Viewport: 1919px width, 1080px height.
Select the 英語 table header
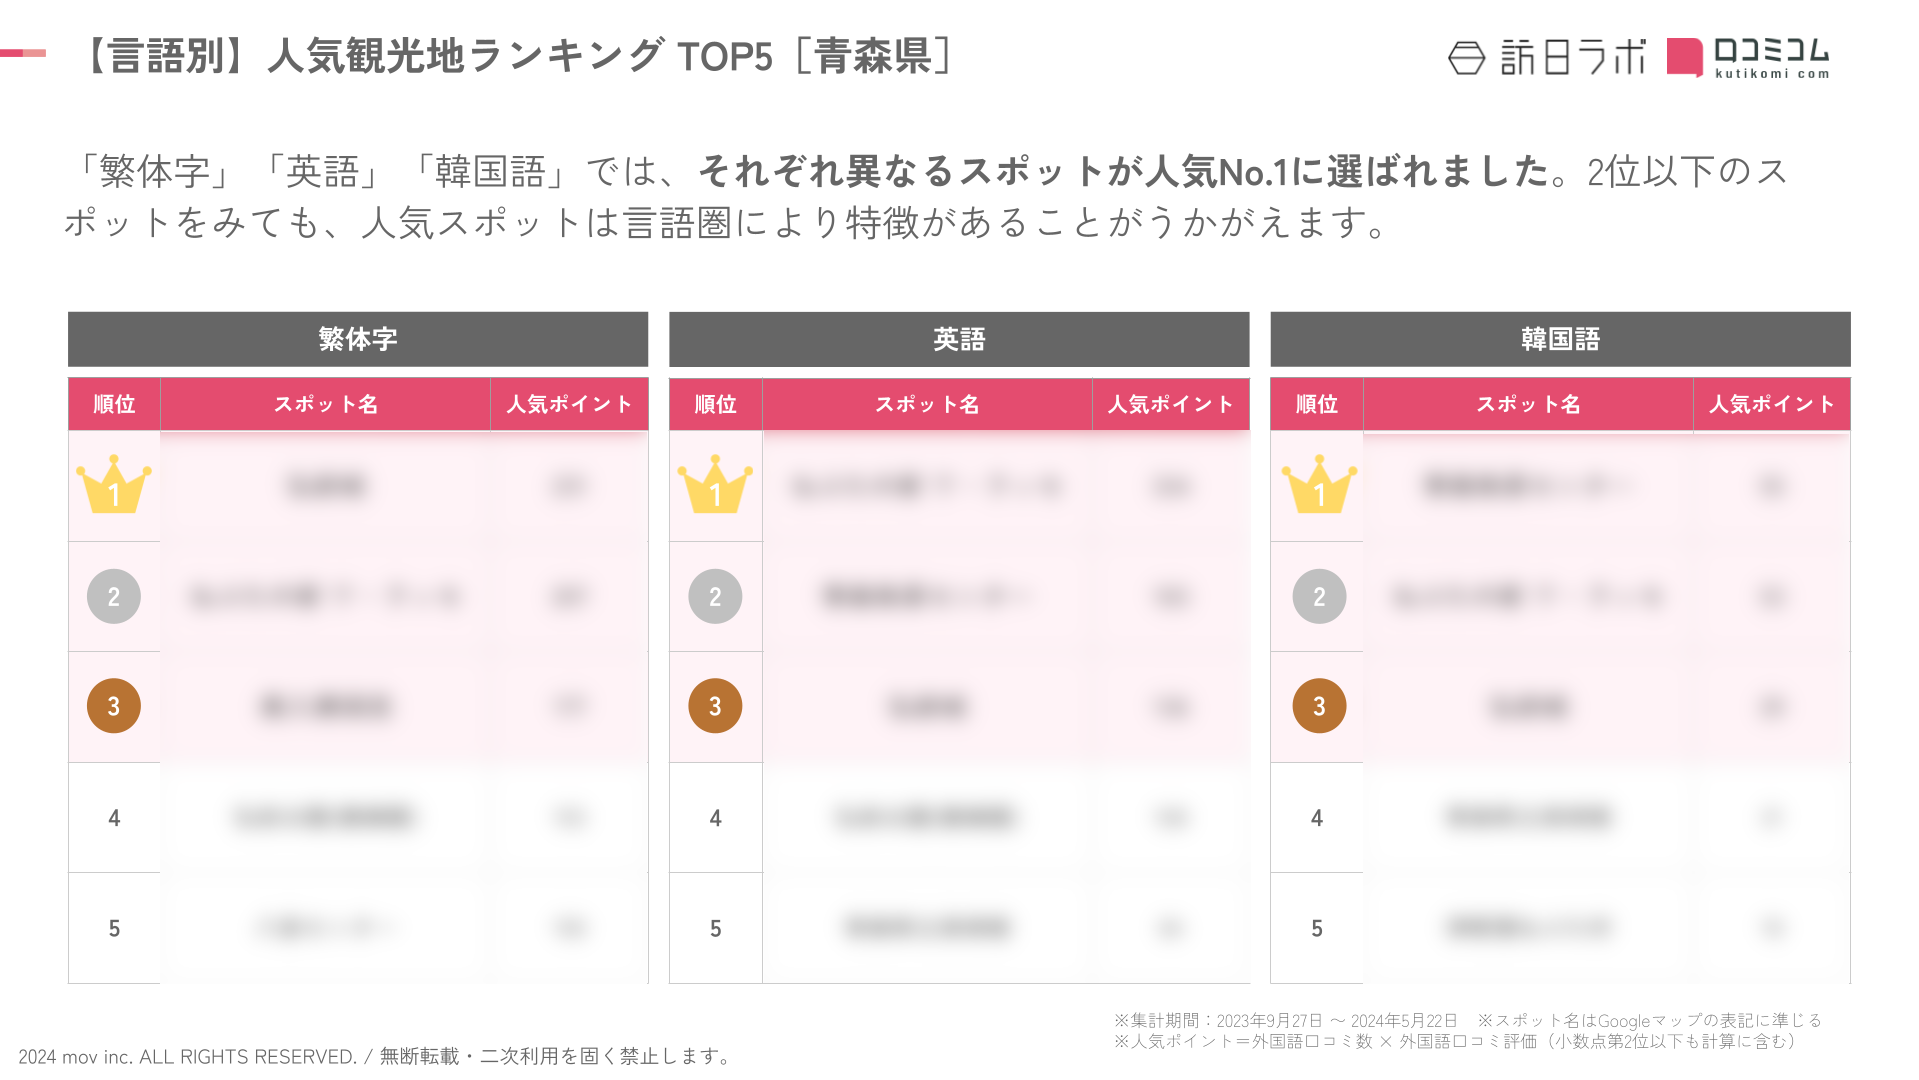(959, 339)
